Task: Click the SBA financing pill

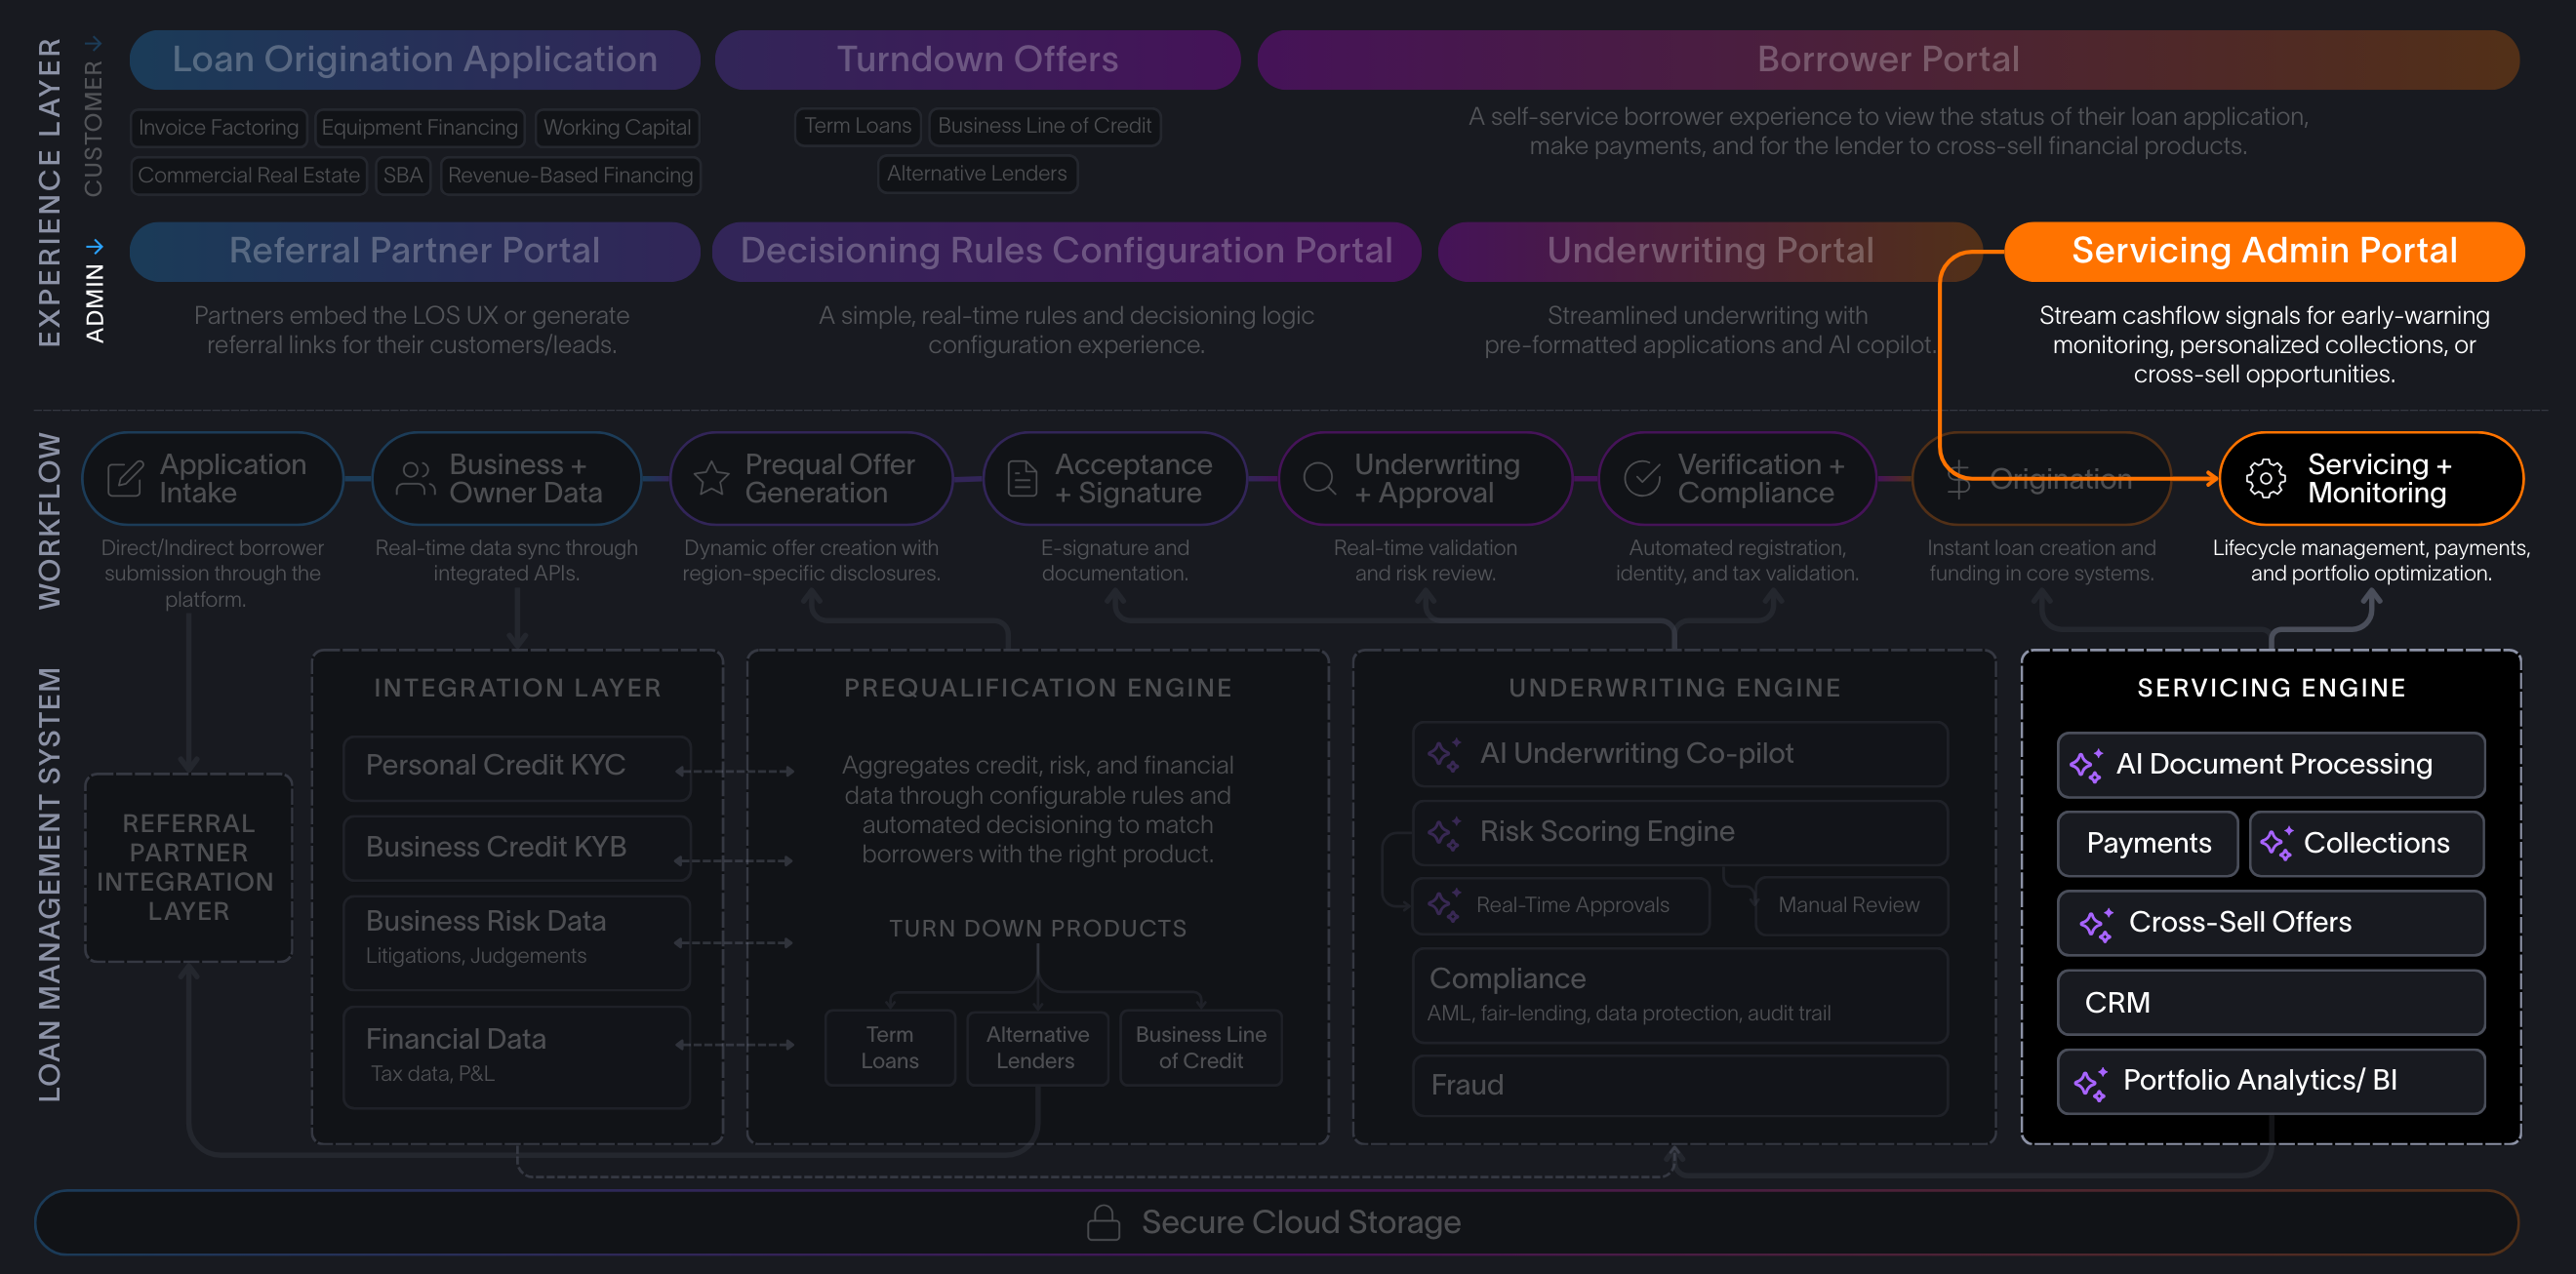Action: pyautogui.click(x=403, y=175)
